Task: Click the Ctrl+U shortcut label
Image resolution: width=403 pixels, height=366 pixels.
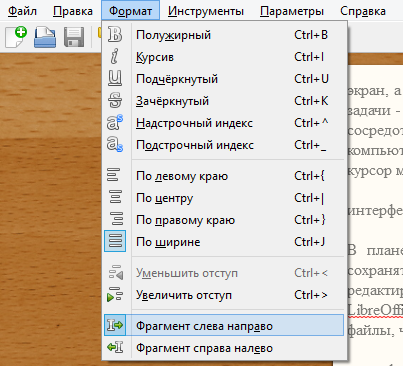Action: point(311,79)
